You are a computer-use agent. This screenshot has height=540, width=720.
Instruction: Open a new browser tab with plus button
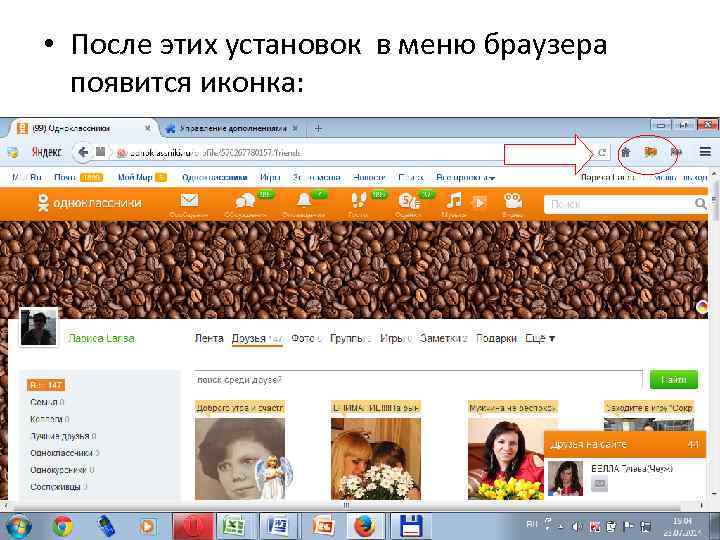tap(318, 129)
